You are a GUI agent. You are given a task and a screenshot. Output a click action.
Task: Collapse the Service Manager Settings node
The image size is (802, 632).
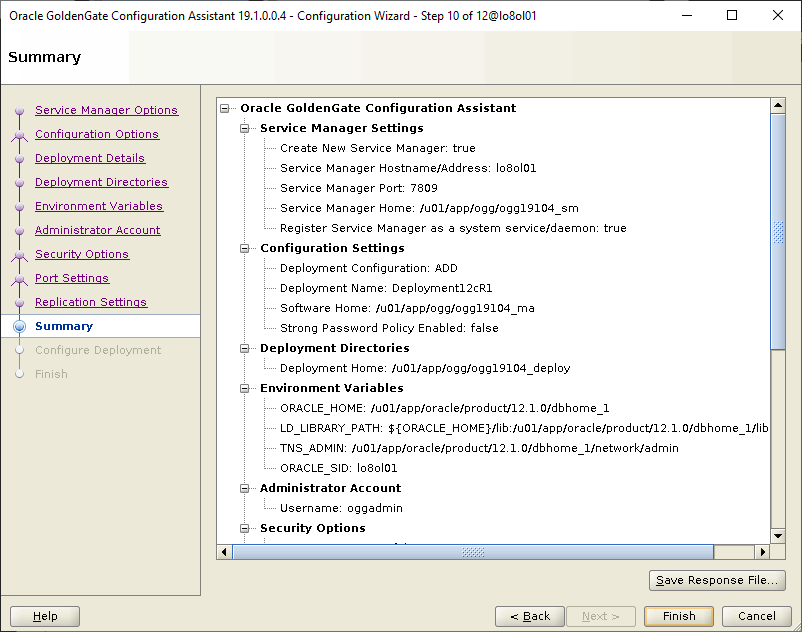[x=245, y=128]
